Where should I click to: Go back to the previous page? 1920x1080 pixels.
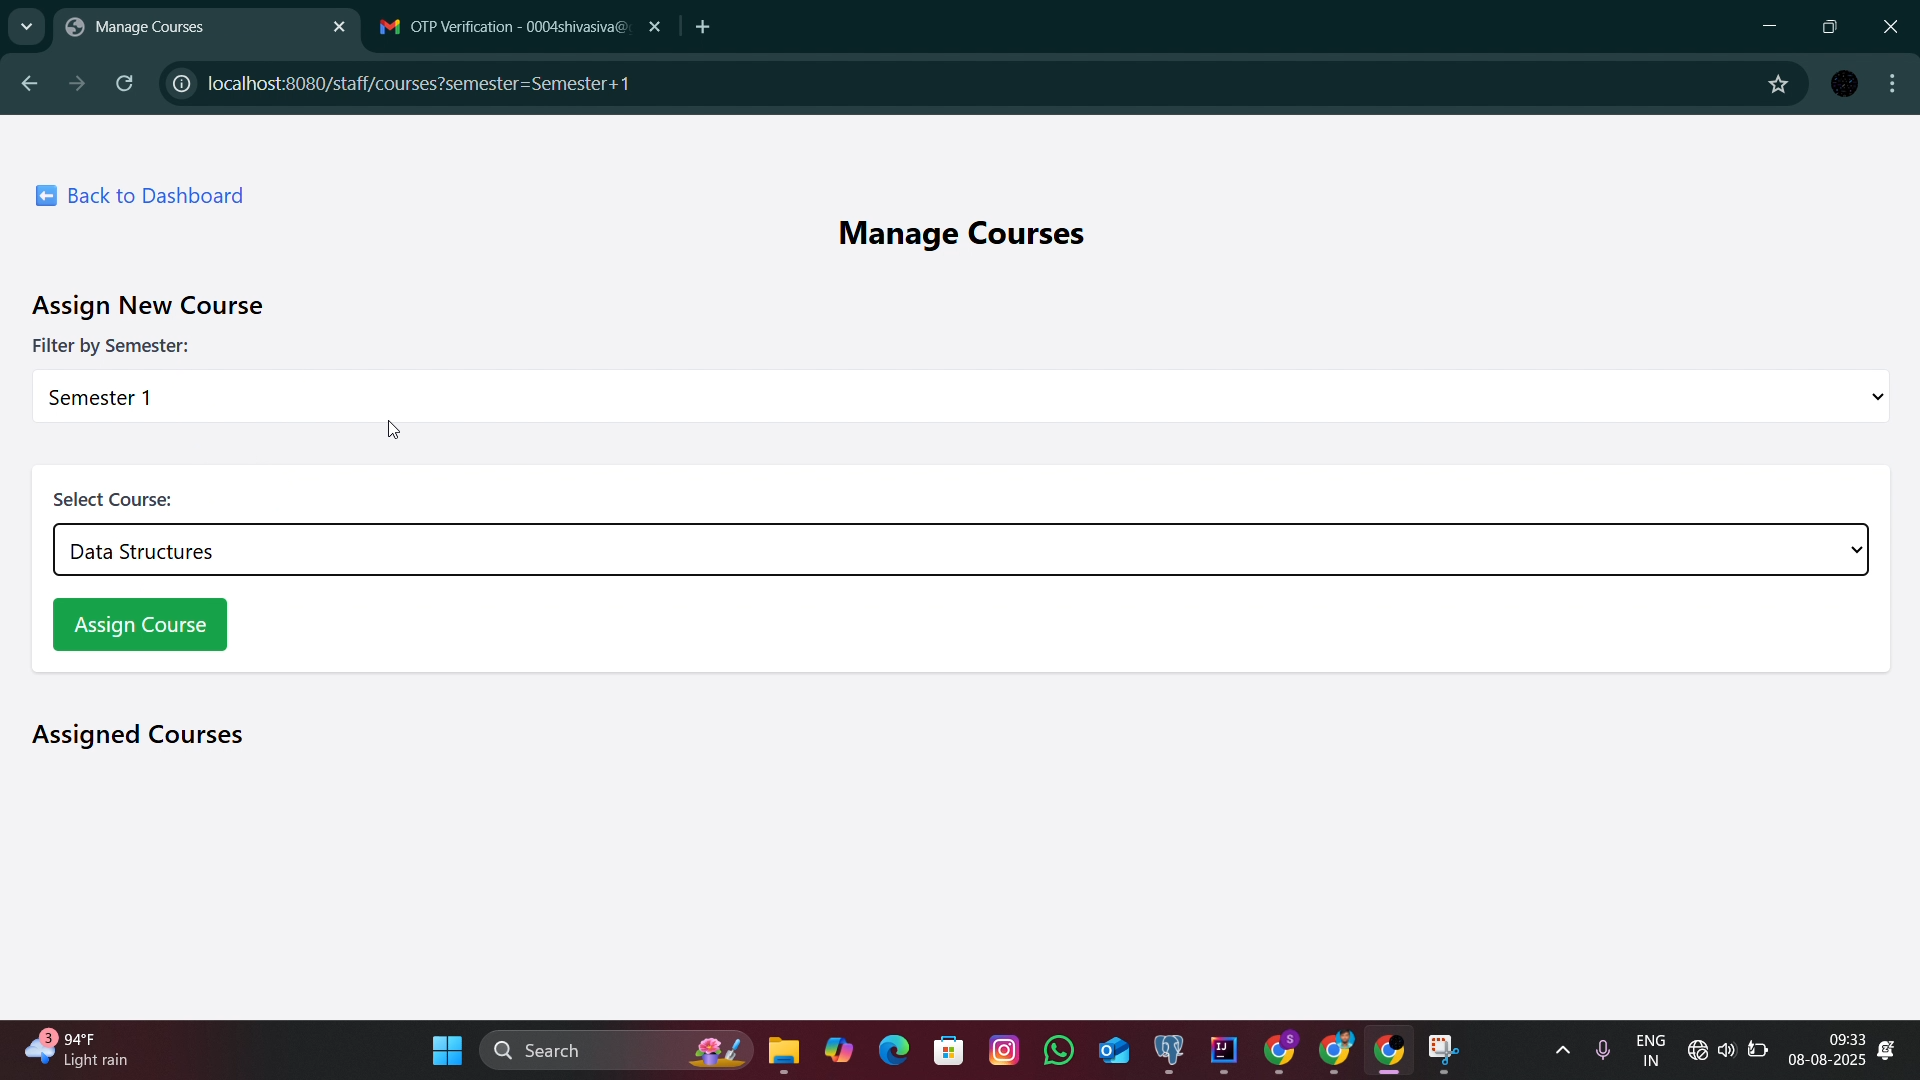(x=29, y=84)
